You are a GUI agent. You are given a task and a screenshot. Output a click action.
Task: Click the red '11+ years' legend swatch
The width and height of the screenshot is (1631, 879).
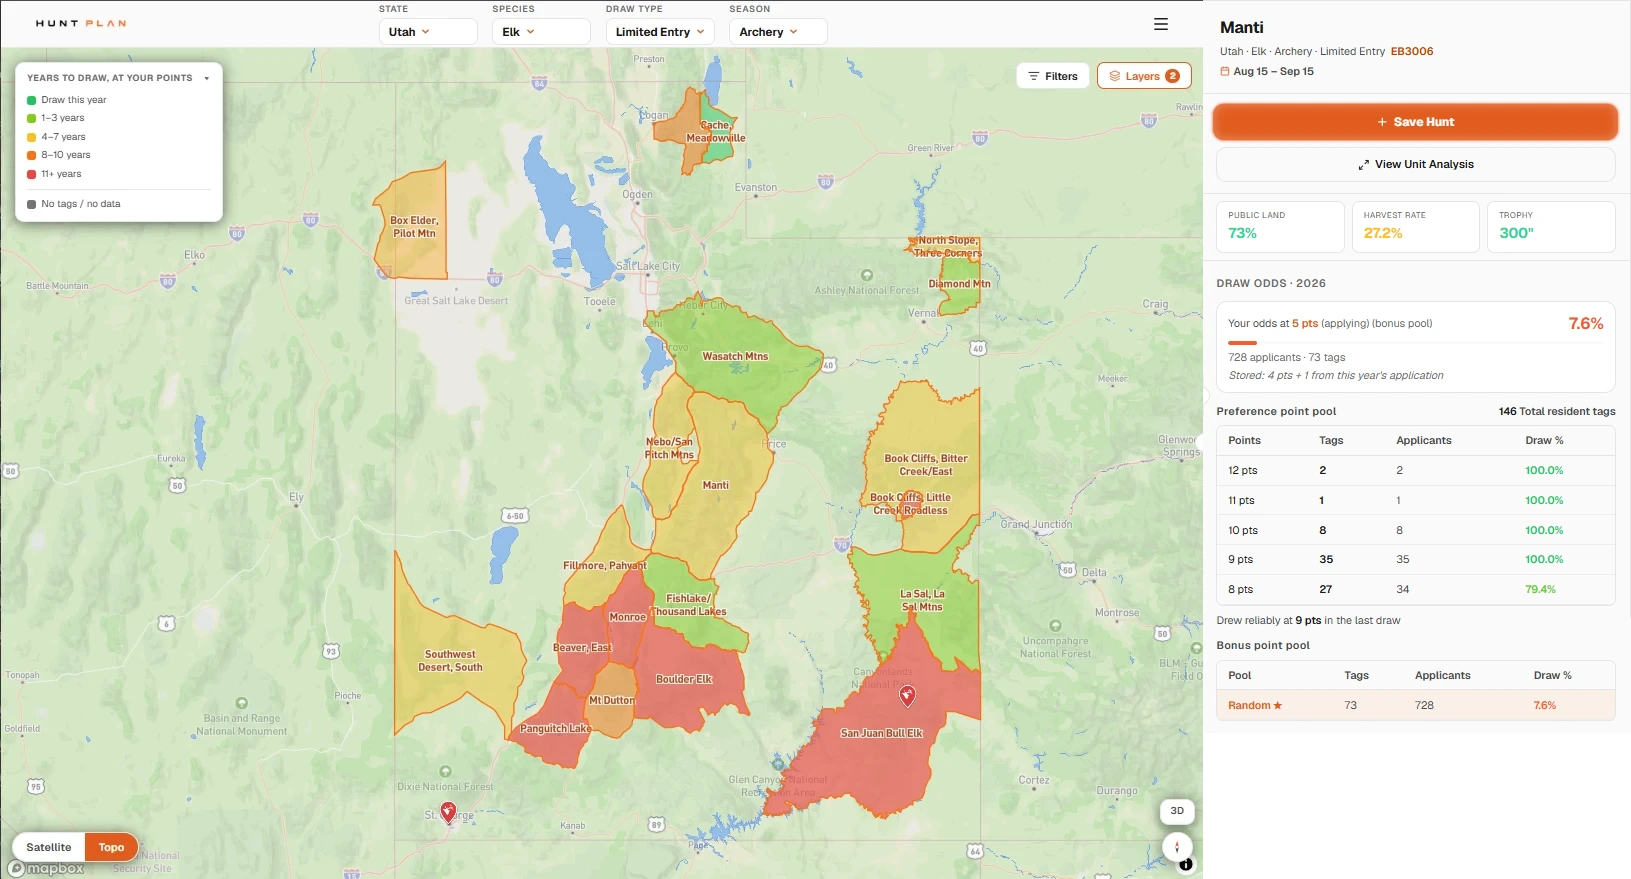coord(32,174)
